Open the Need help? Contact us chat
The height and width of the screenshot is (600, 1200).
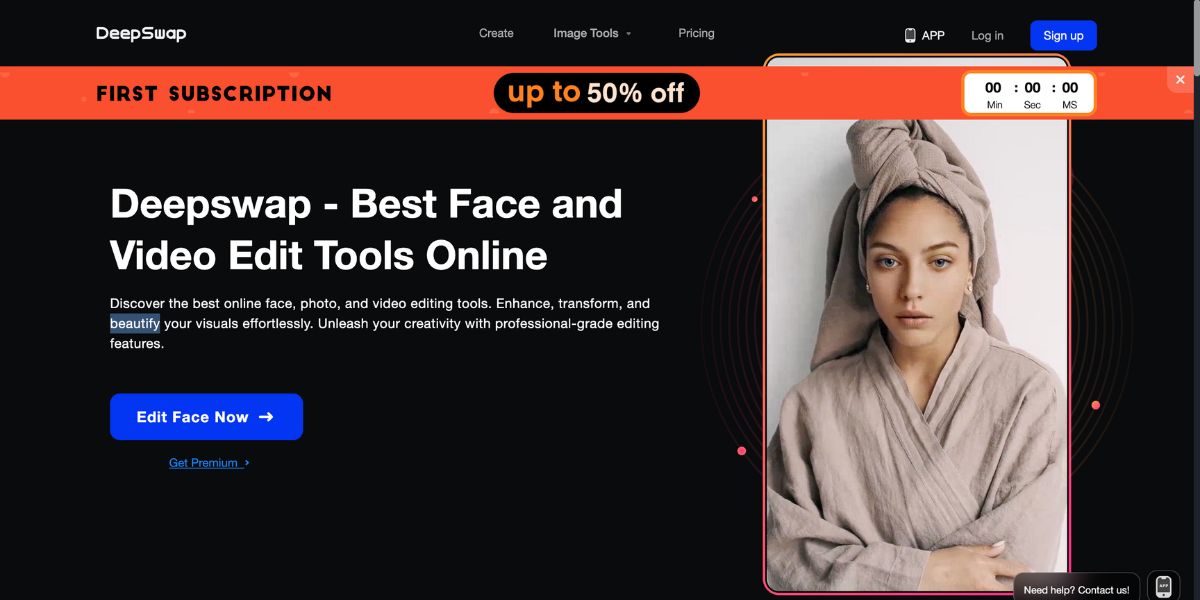point(1076,589)
